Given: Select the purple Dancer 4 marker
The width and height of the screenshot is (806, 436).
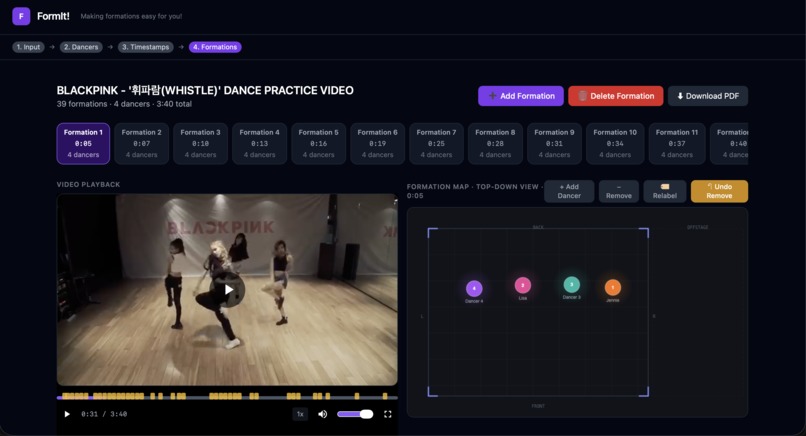Looking at the screenshot, I should (x=474, y=288).
